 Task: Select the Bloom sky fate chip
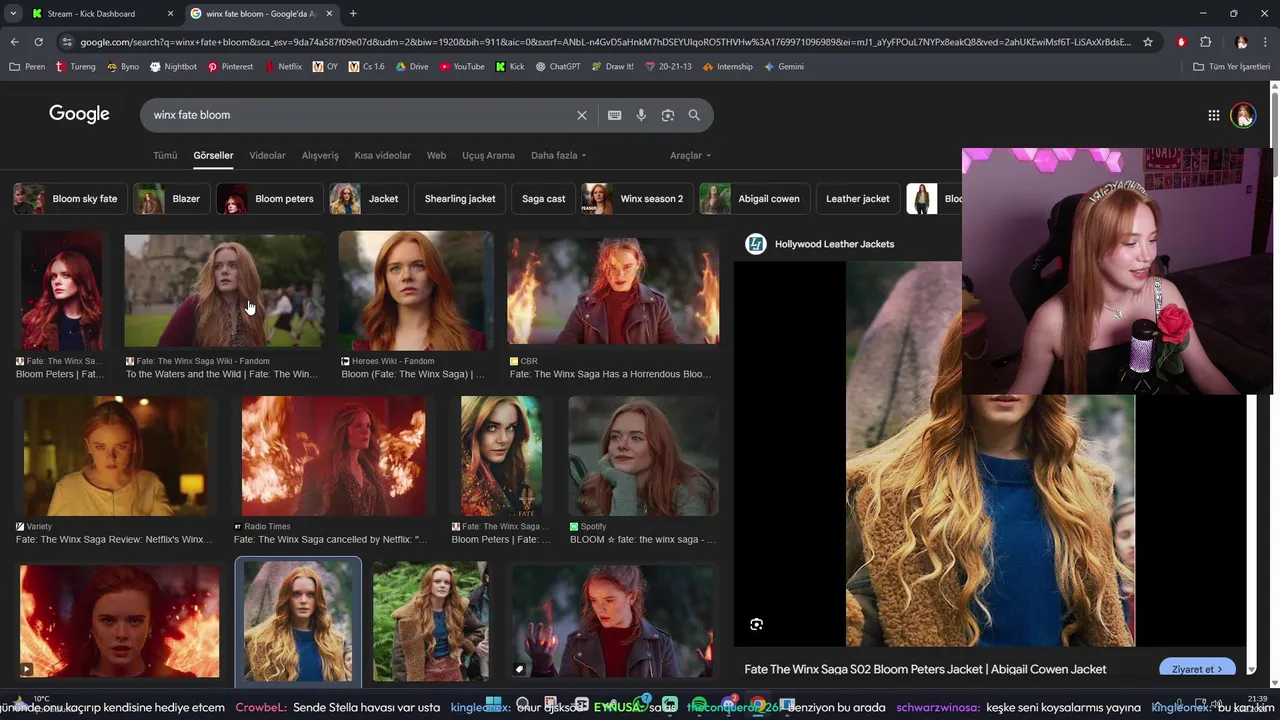[70, 199]
